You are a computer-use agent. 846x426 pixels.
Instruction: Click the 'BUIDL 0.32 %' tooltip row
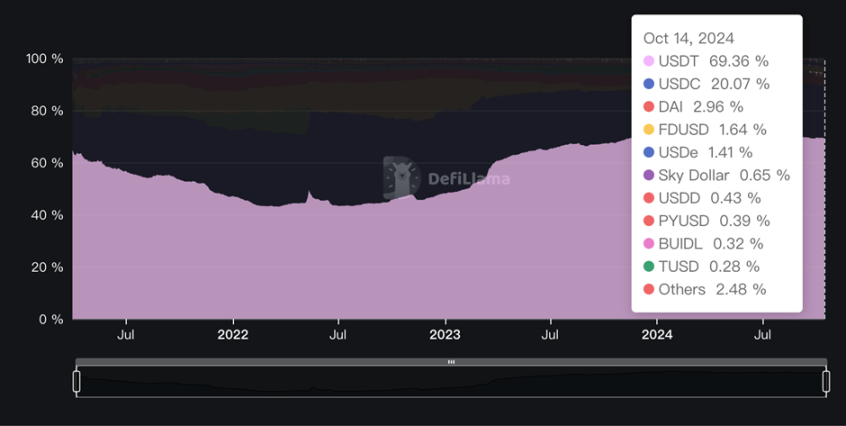click(x=704, y=244)
